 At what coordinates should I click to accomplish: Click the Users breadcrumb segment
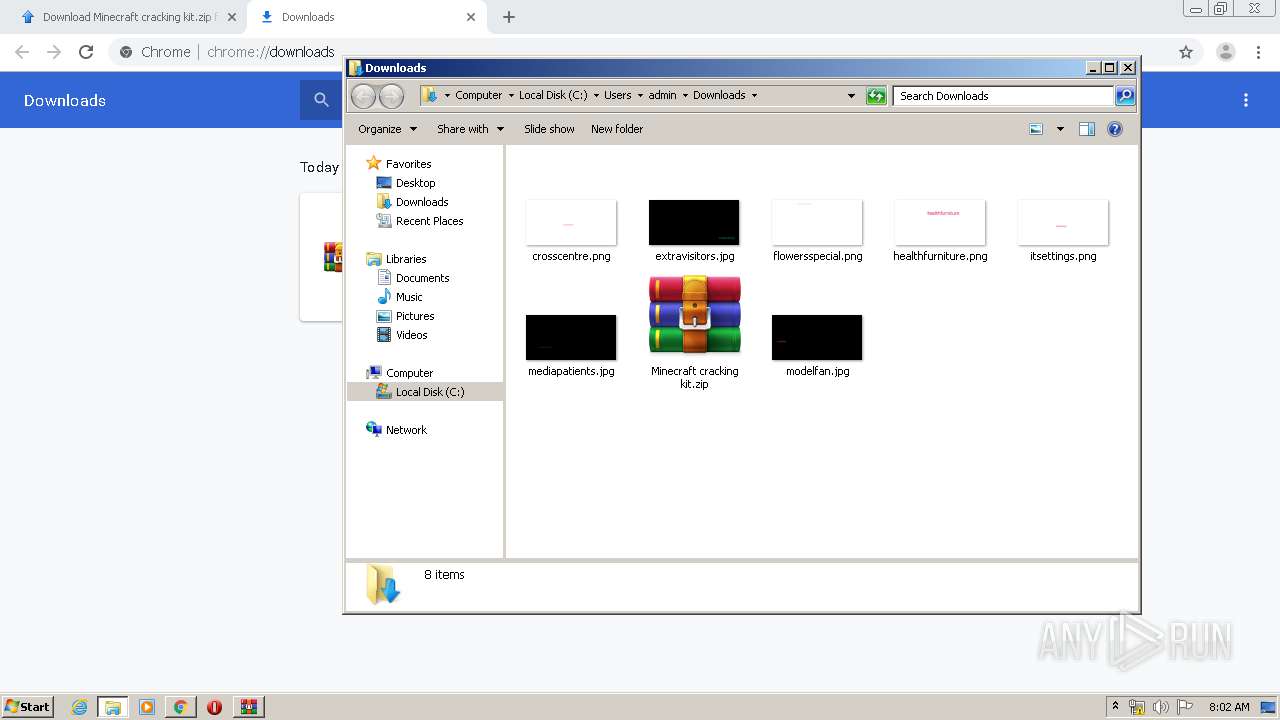[617, 96]
